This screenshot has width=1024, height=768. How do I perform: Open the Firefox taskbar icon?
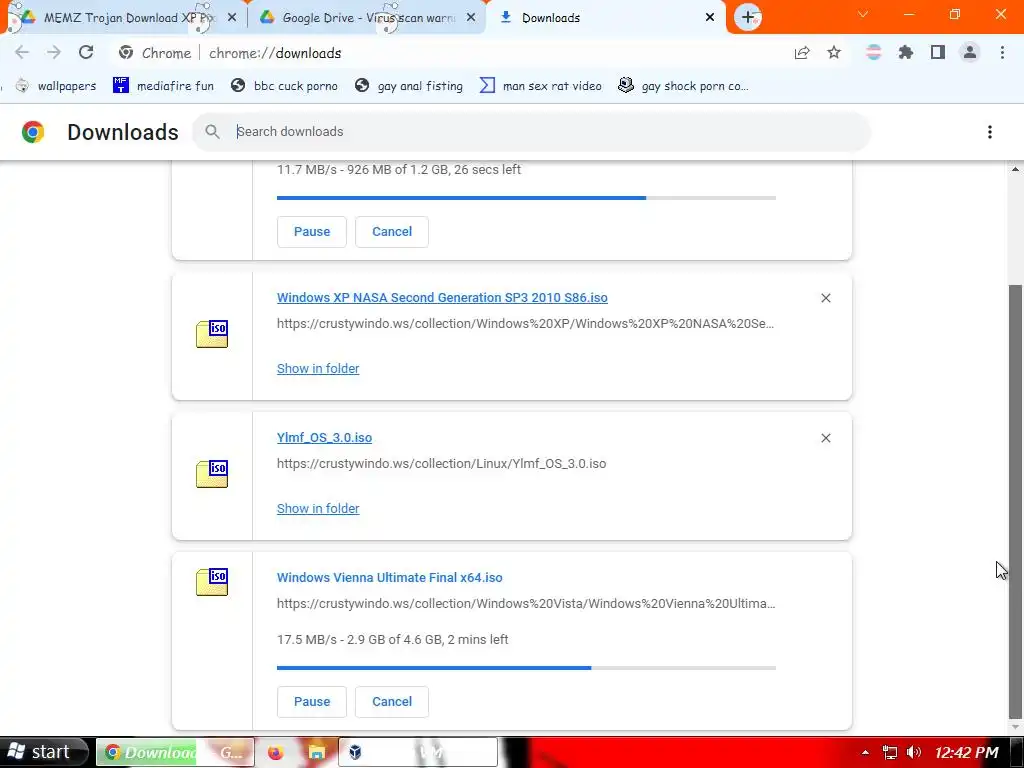[276, 752]
